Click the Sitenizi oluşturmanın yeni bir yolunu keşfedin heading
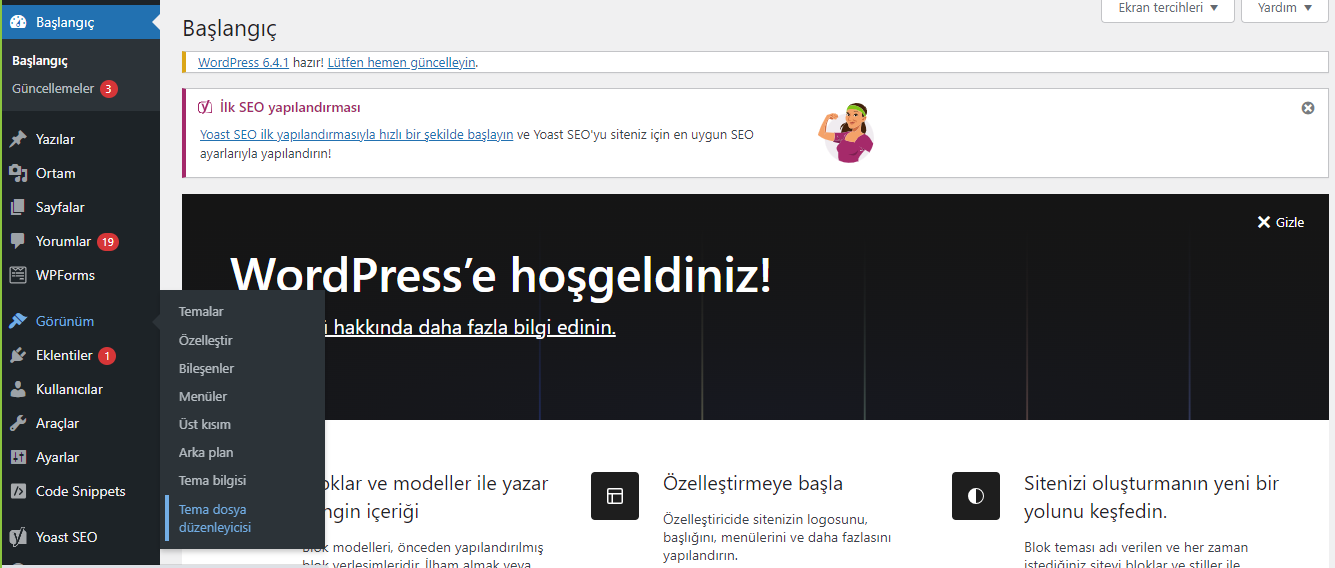Viewport: 1335px width, 568px height. pyautogui.click(x=1151, y=497)
